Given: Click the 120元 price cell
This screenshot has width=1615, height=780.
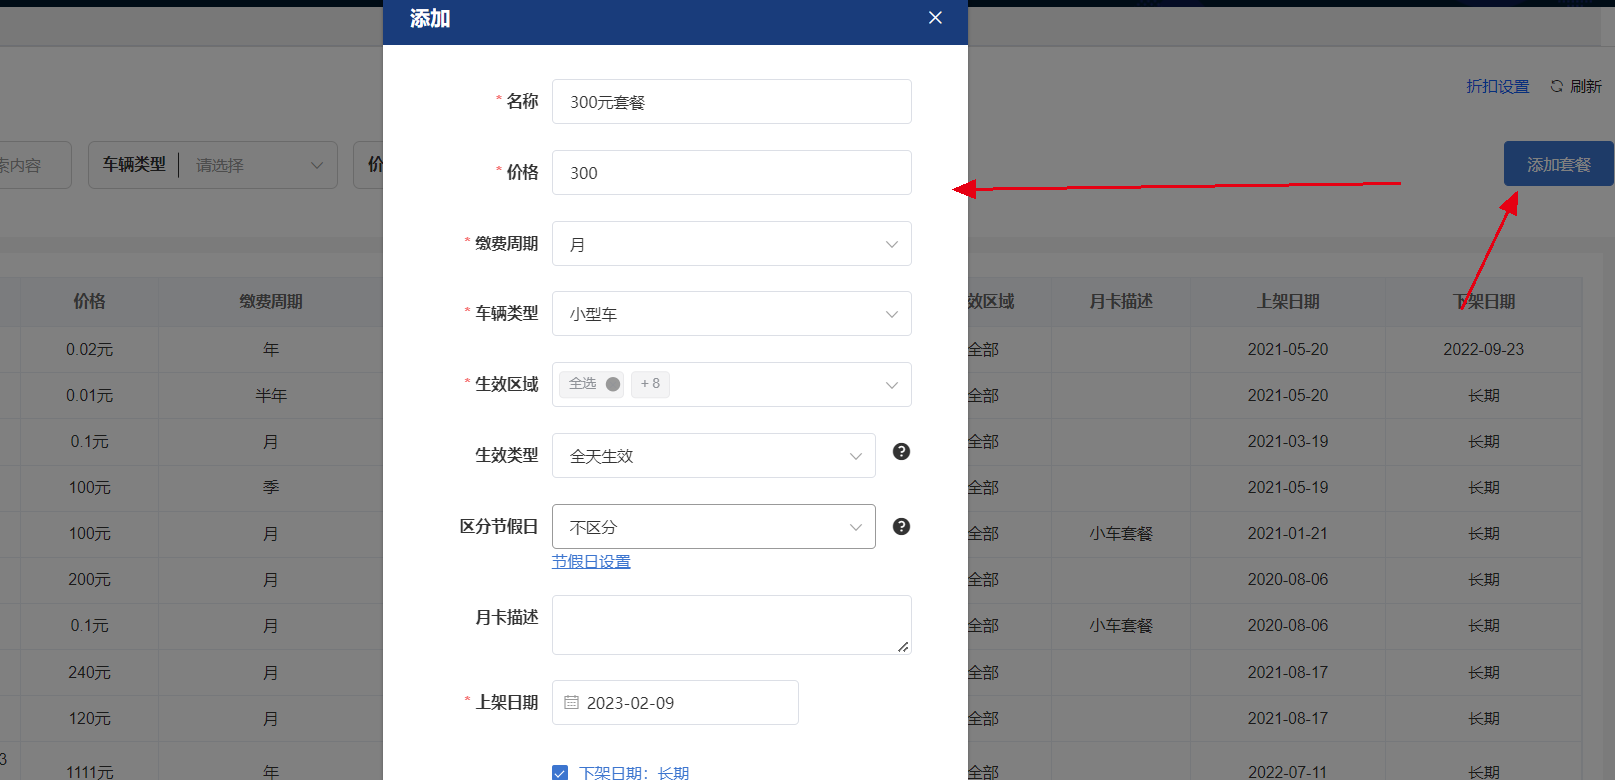Looking at the screenshot, I should tap(89, 718).
